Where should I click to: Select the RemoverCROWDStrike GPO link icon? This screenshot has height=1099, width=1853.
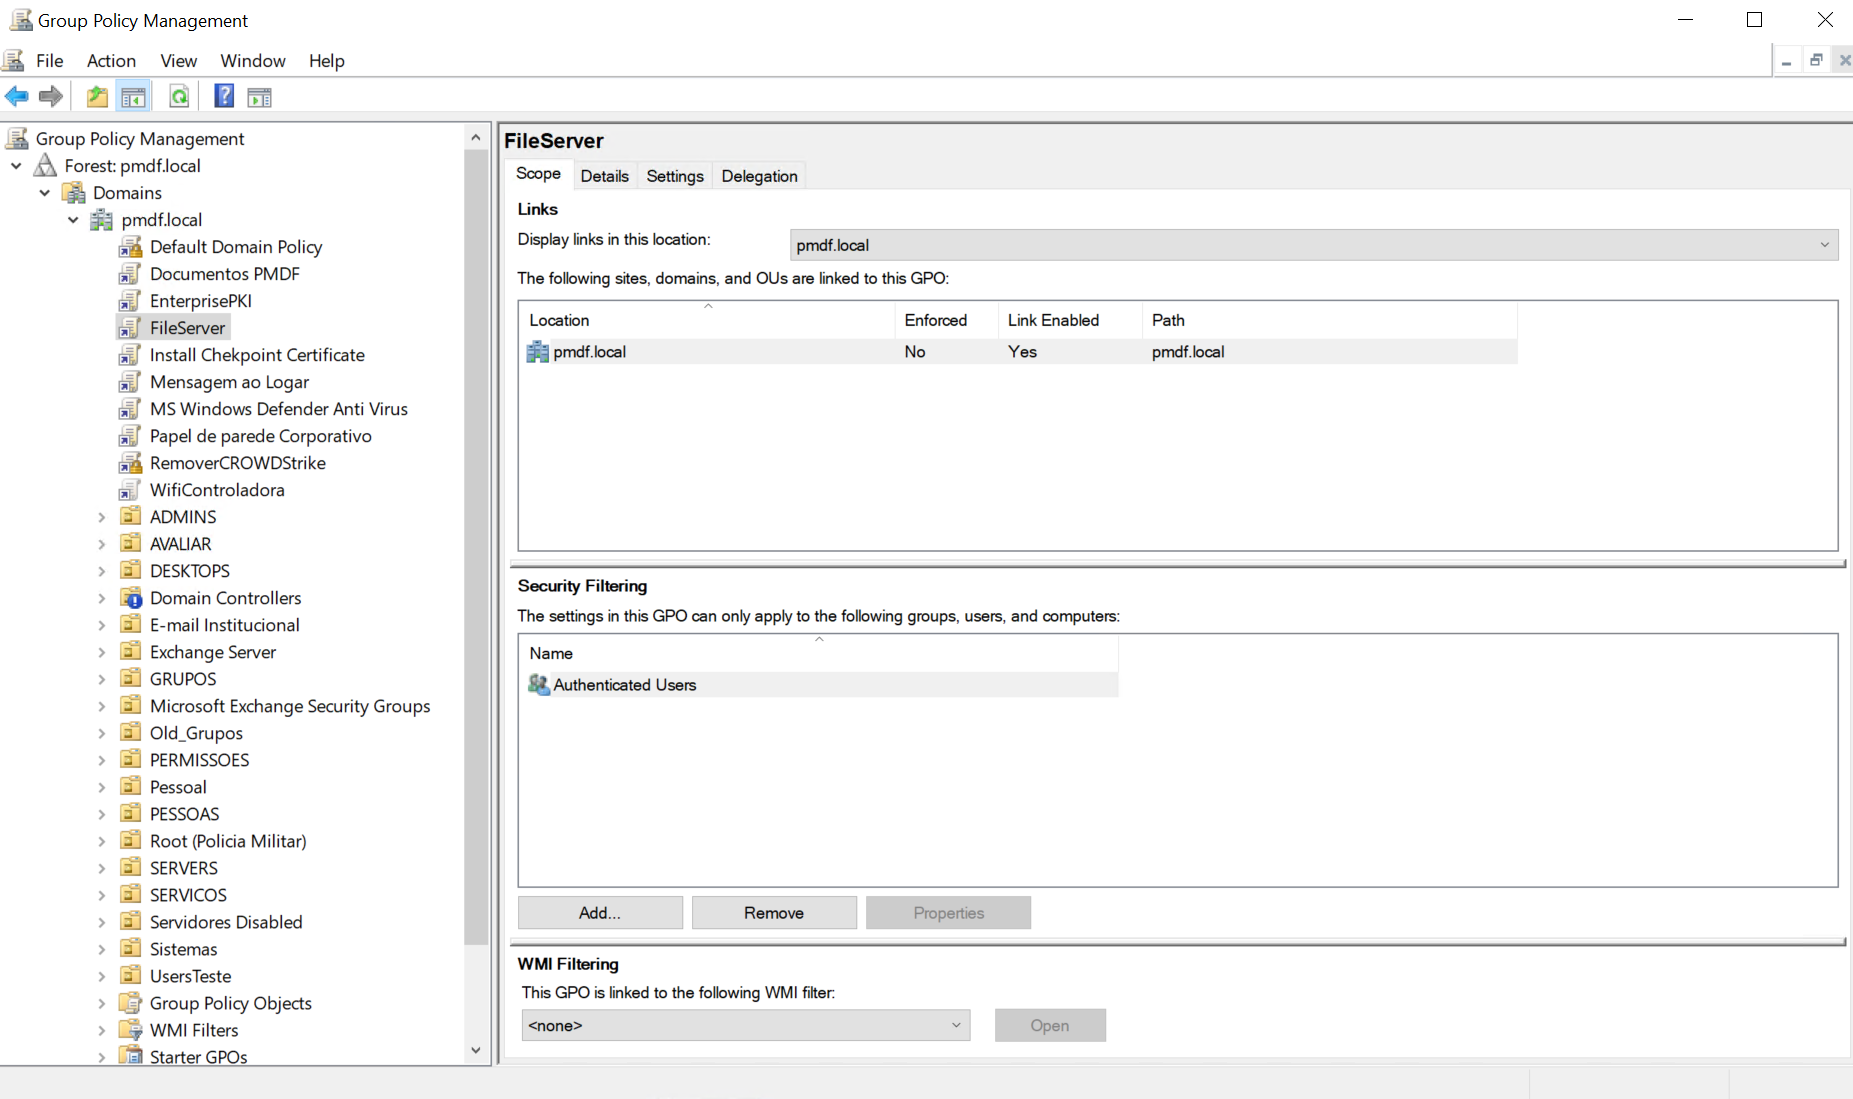[x=130, y=463]
